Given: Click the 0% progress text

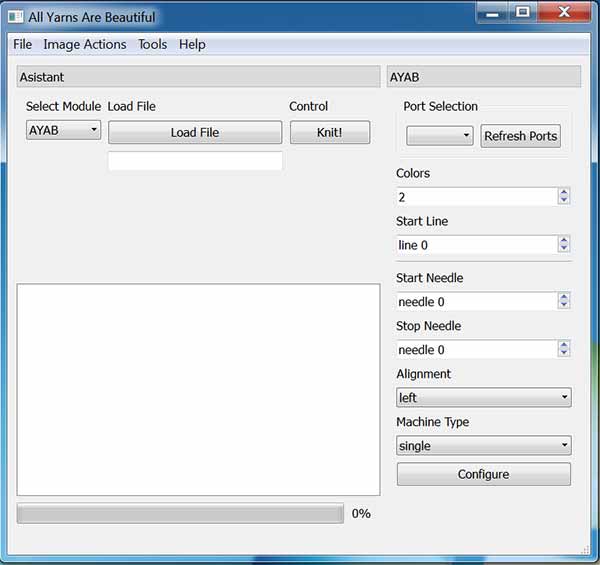Looking at the screenshot, I should pos(361,513).
